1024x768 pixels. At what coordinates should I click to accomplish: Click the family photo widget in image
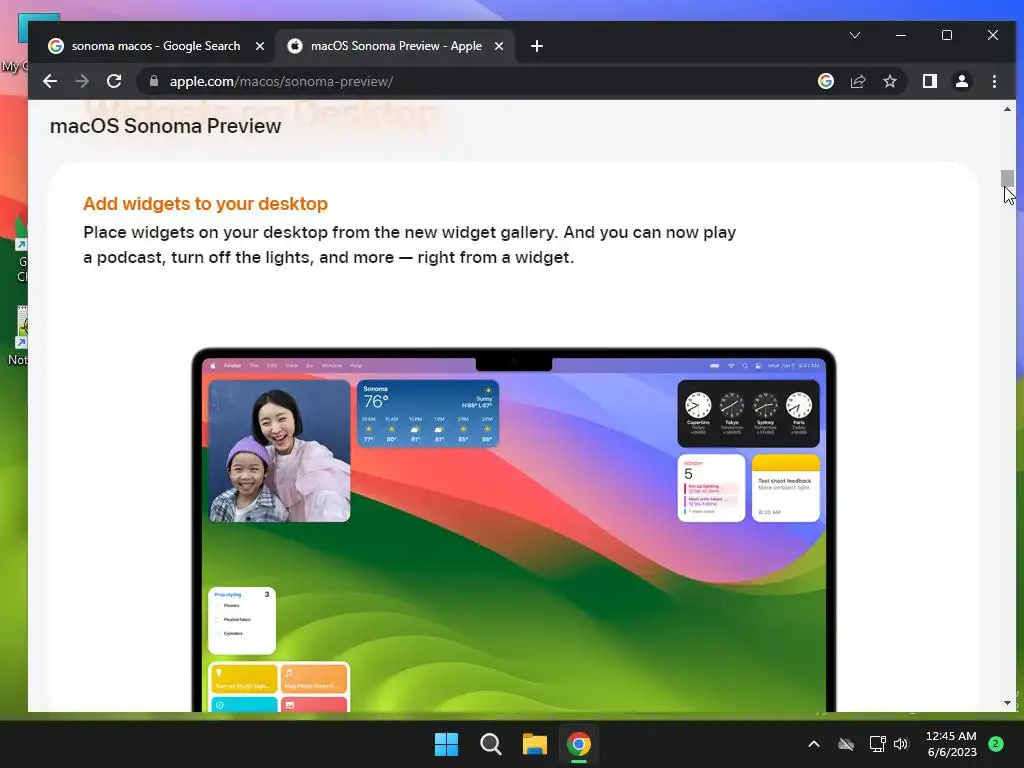280,451
